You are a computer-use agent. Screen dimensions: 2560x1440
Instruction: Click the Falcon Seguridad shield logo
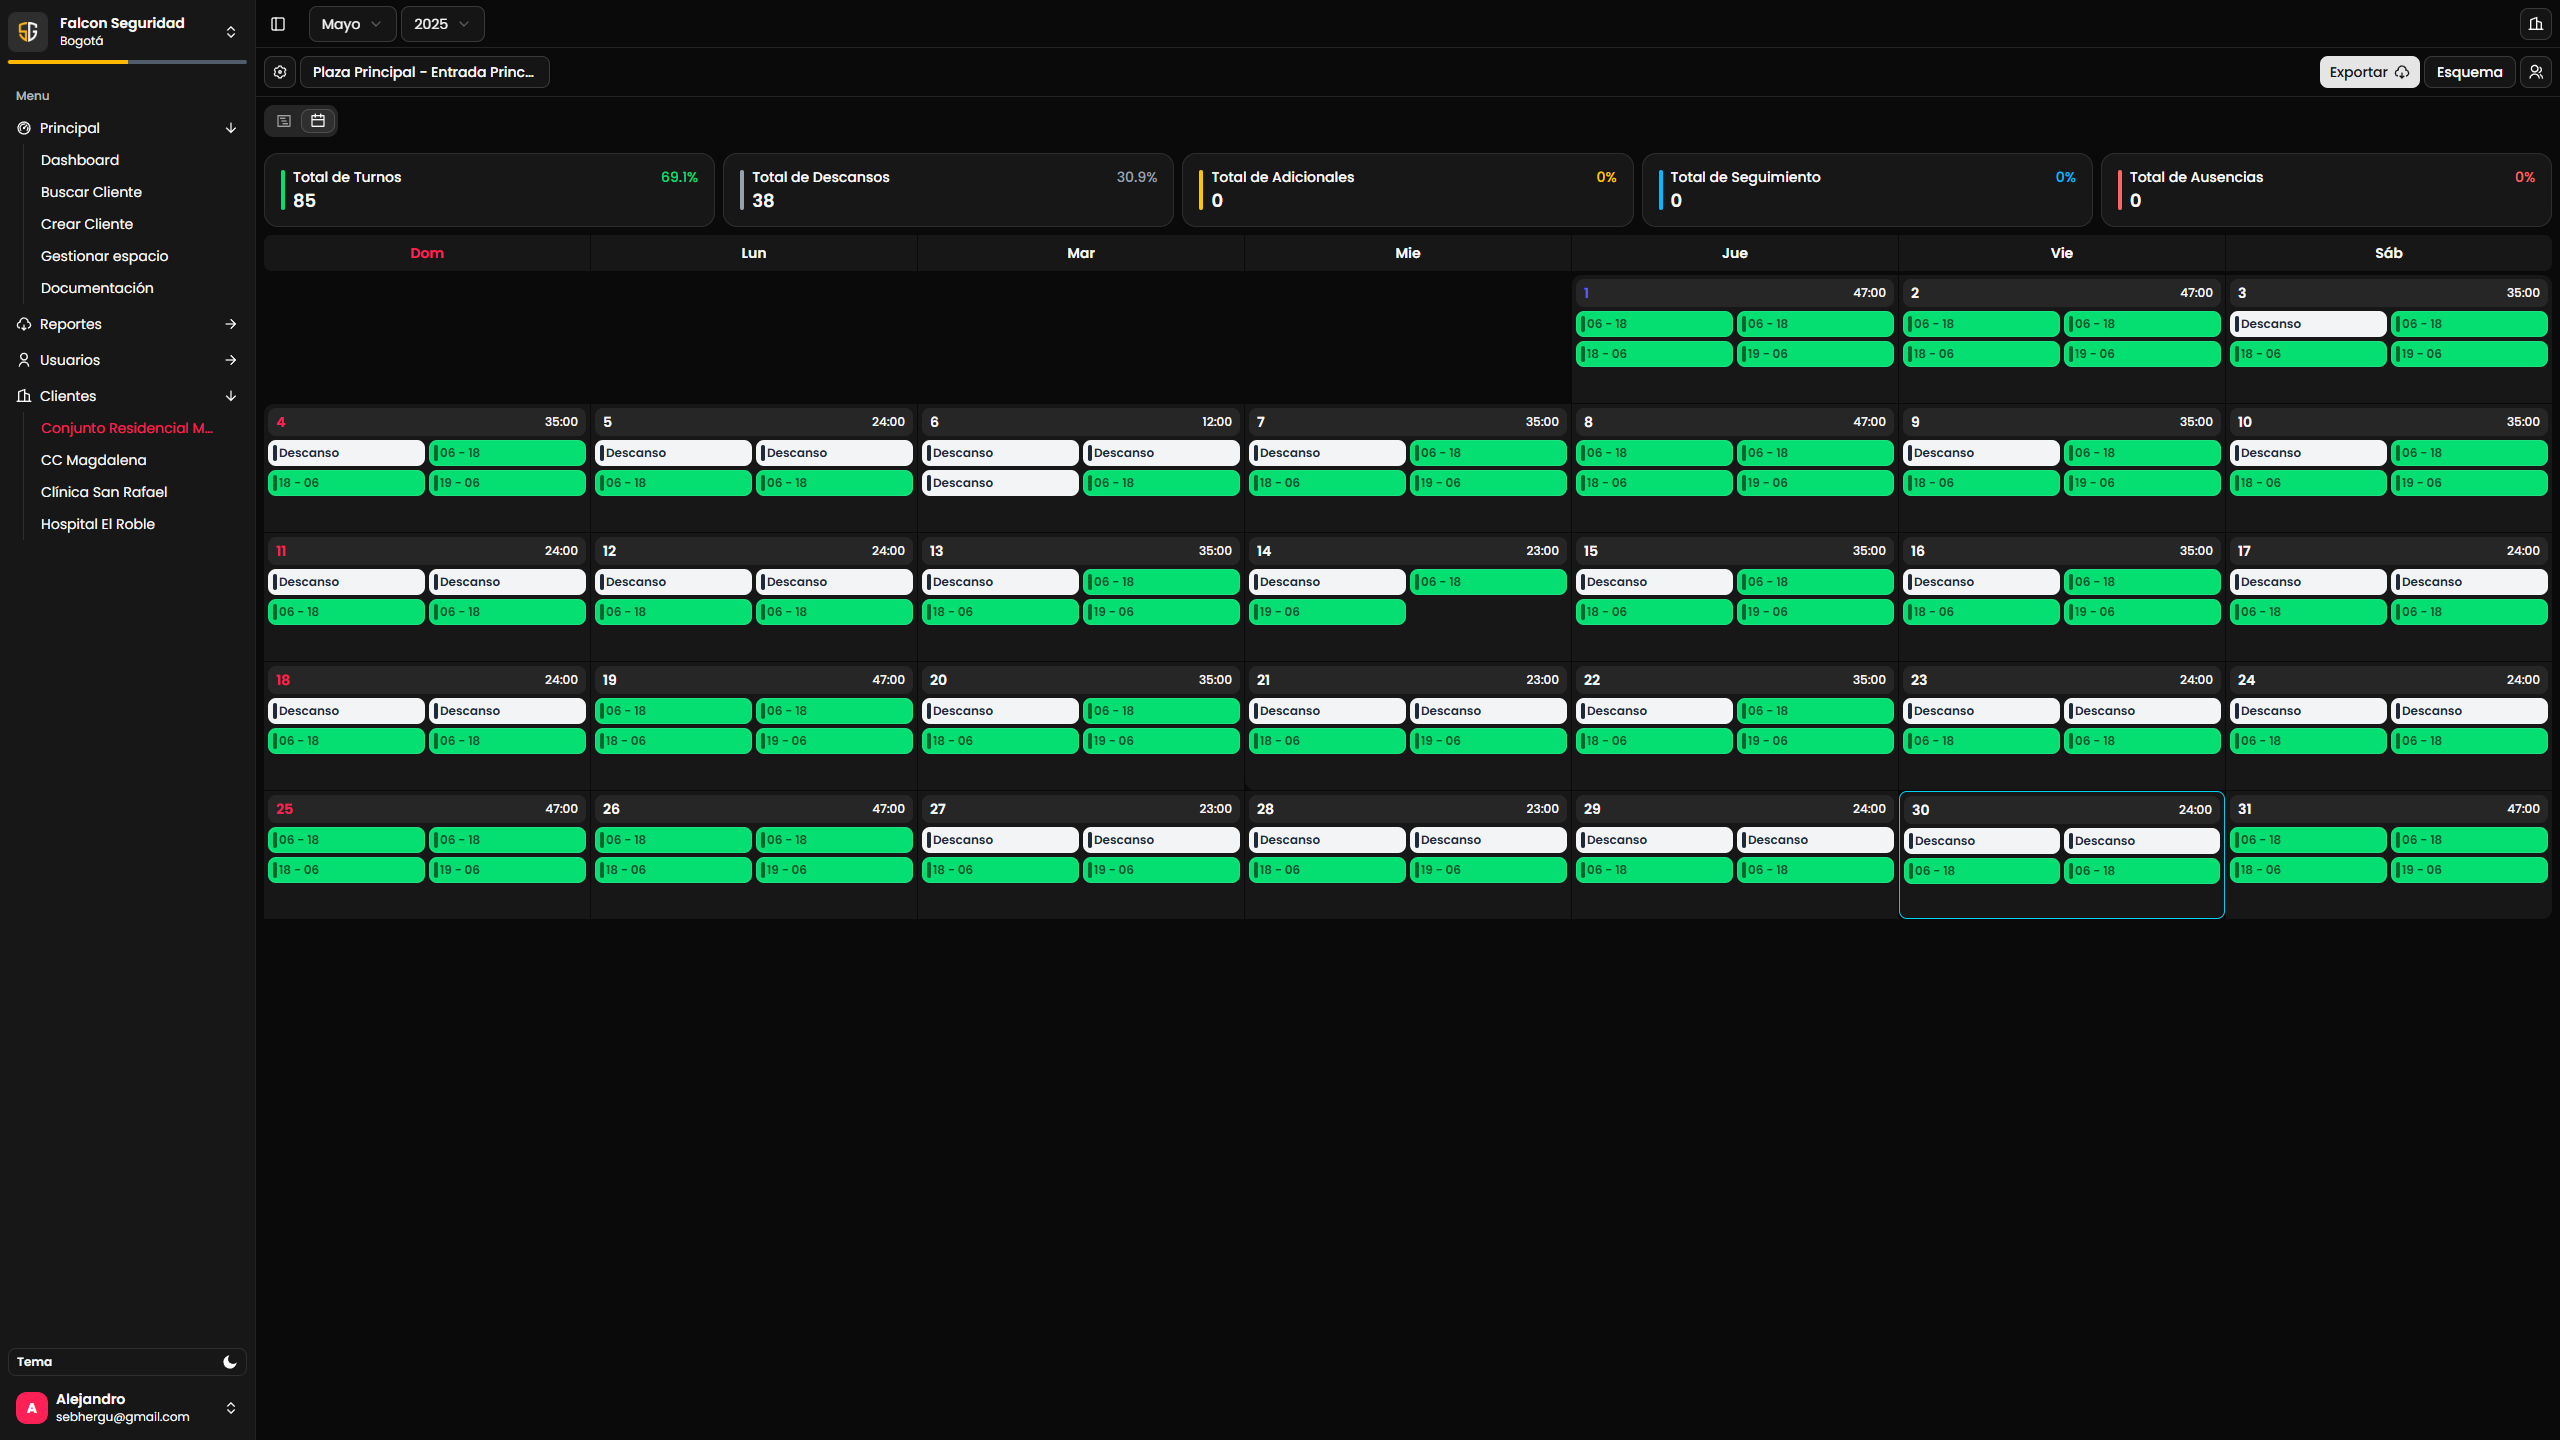[28, 31]
